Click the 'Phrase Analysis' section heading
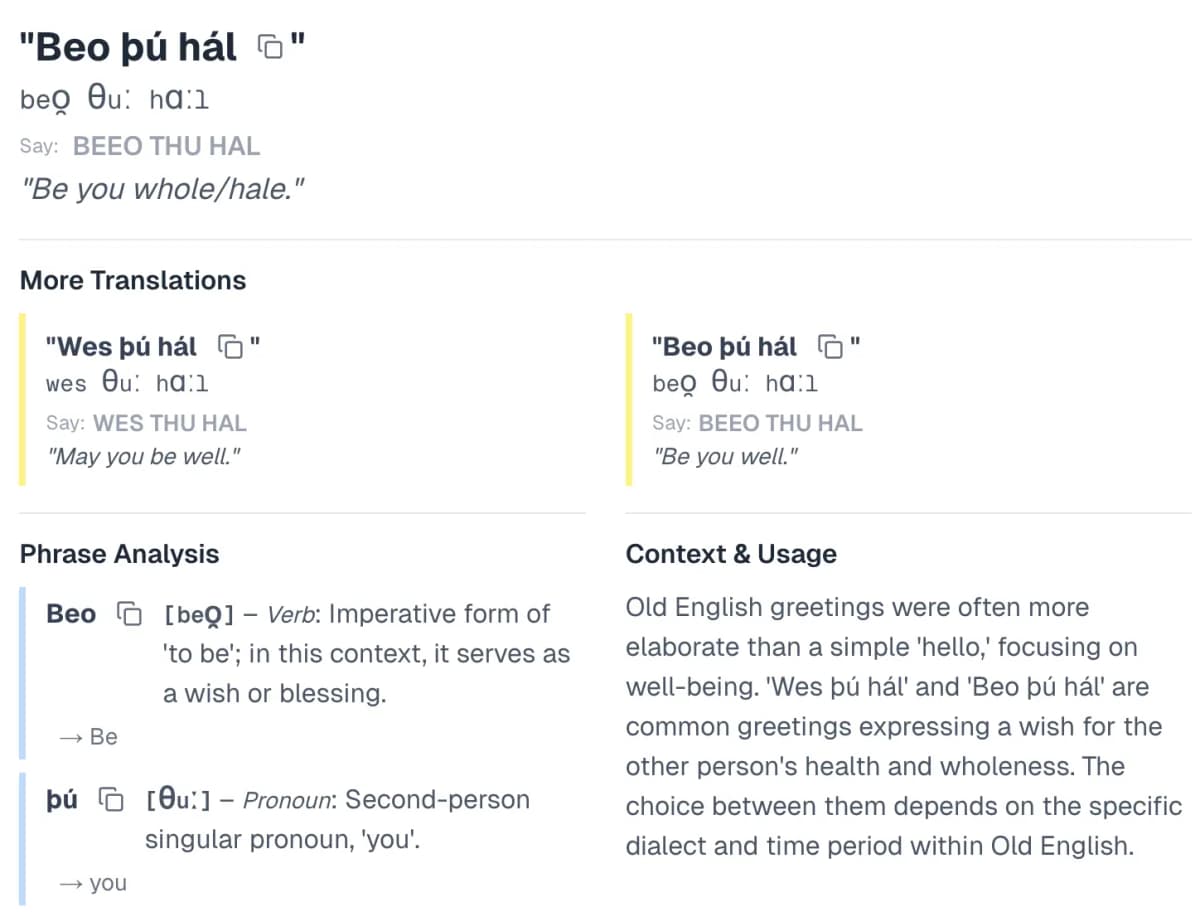The height and width of the screenshot is (912, 1200). 119,554
